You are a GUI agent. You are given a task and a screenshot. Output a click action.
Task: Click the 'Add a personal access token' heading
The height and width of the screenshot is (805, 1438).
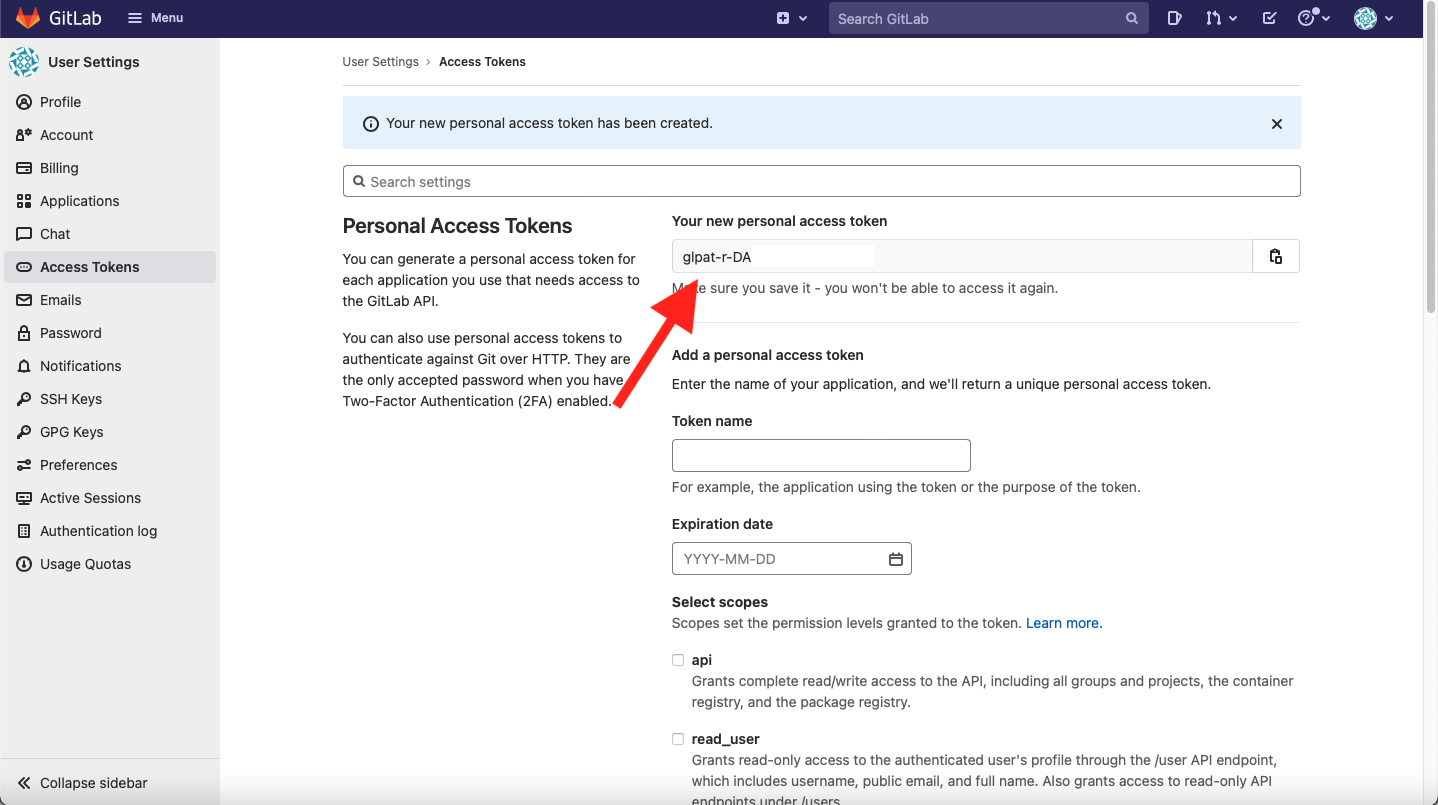pos(768,355)
